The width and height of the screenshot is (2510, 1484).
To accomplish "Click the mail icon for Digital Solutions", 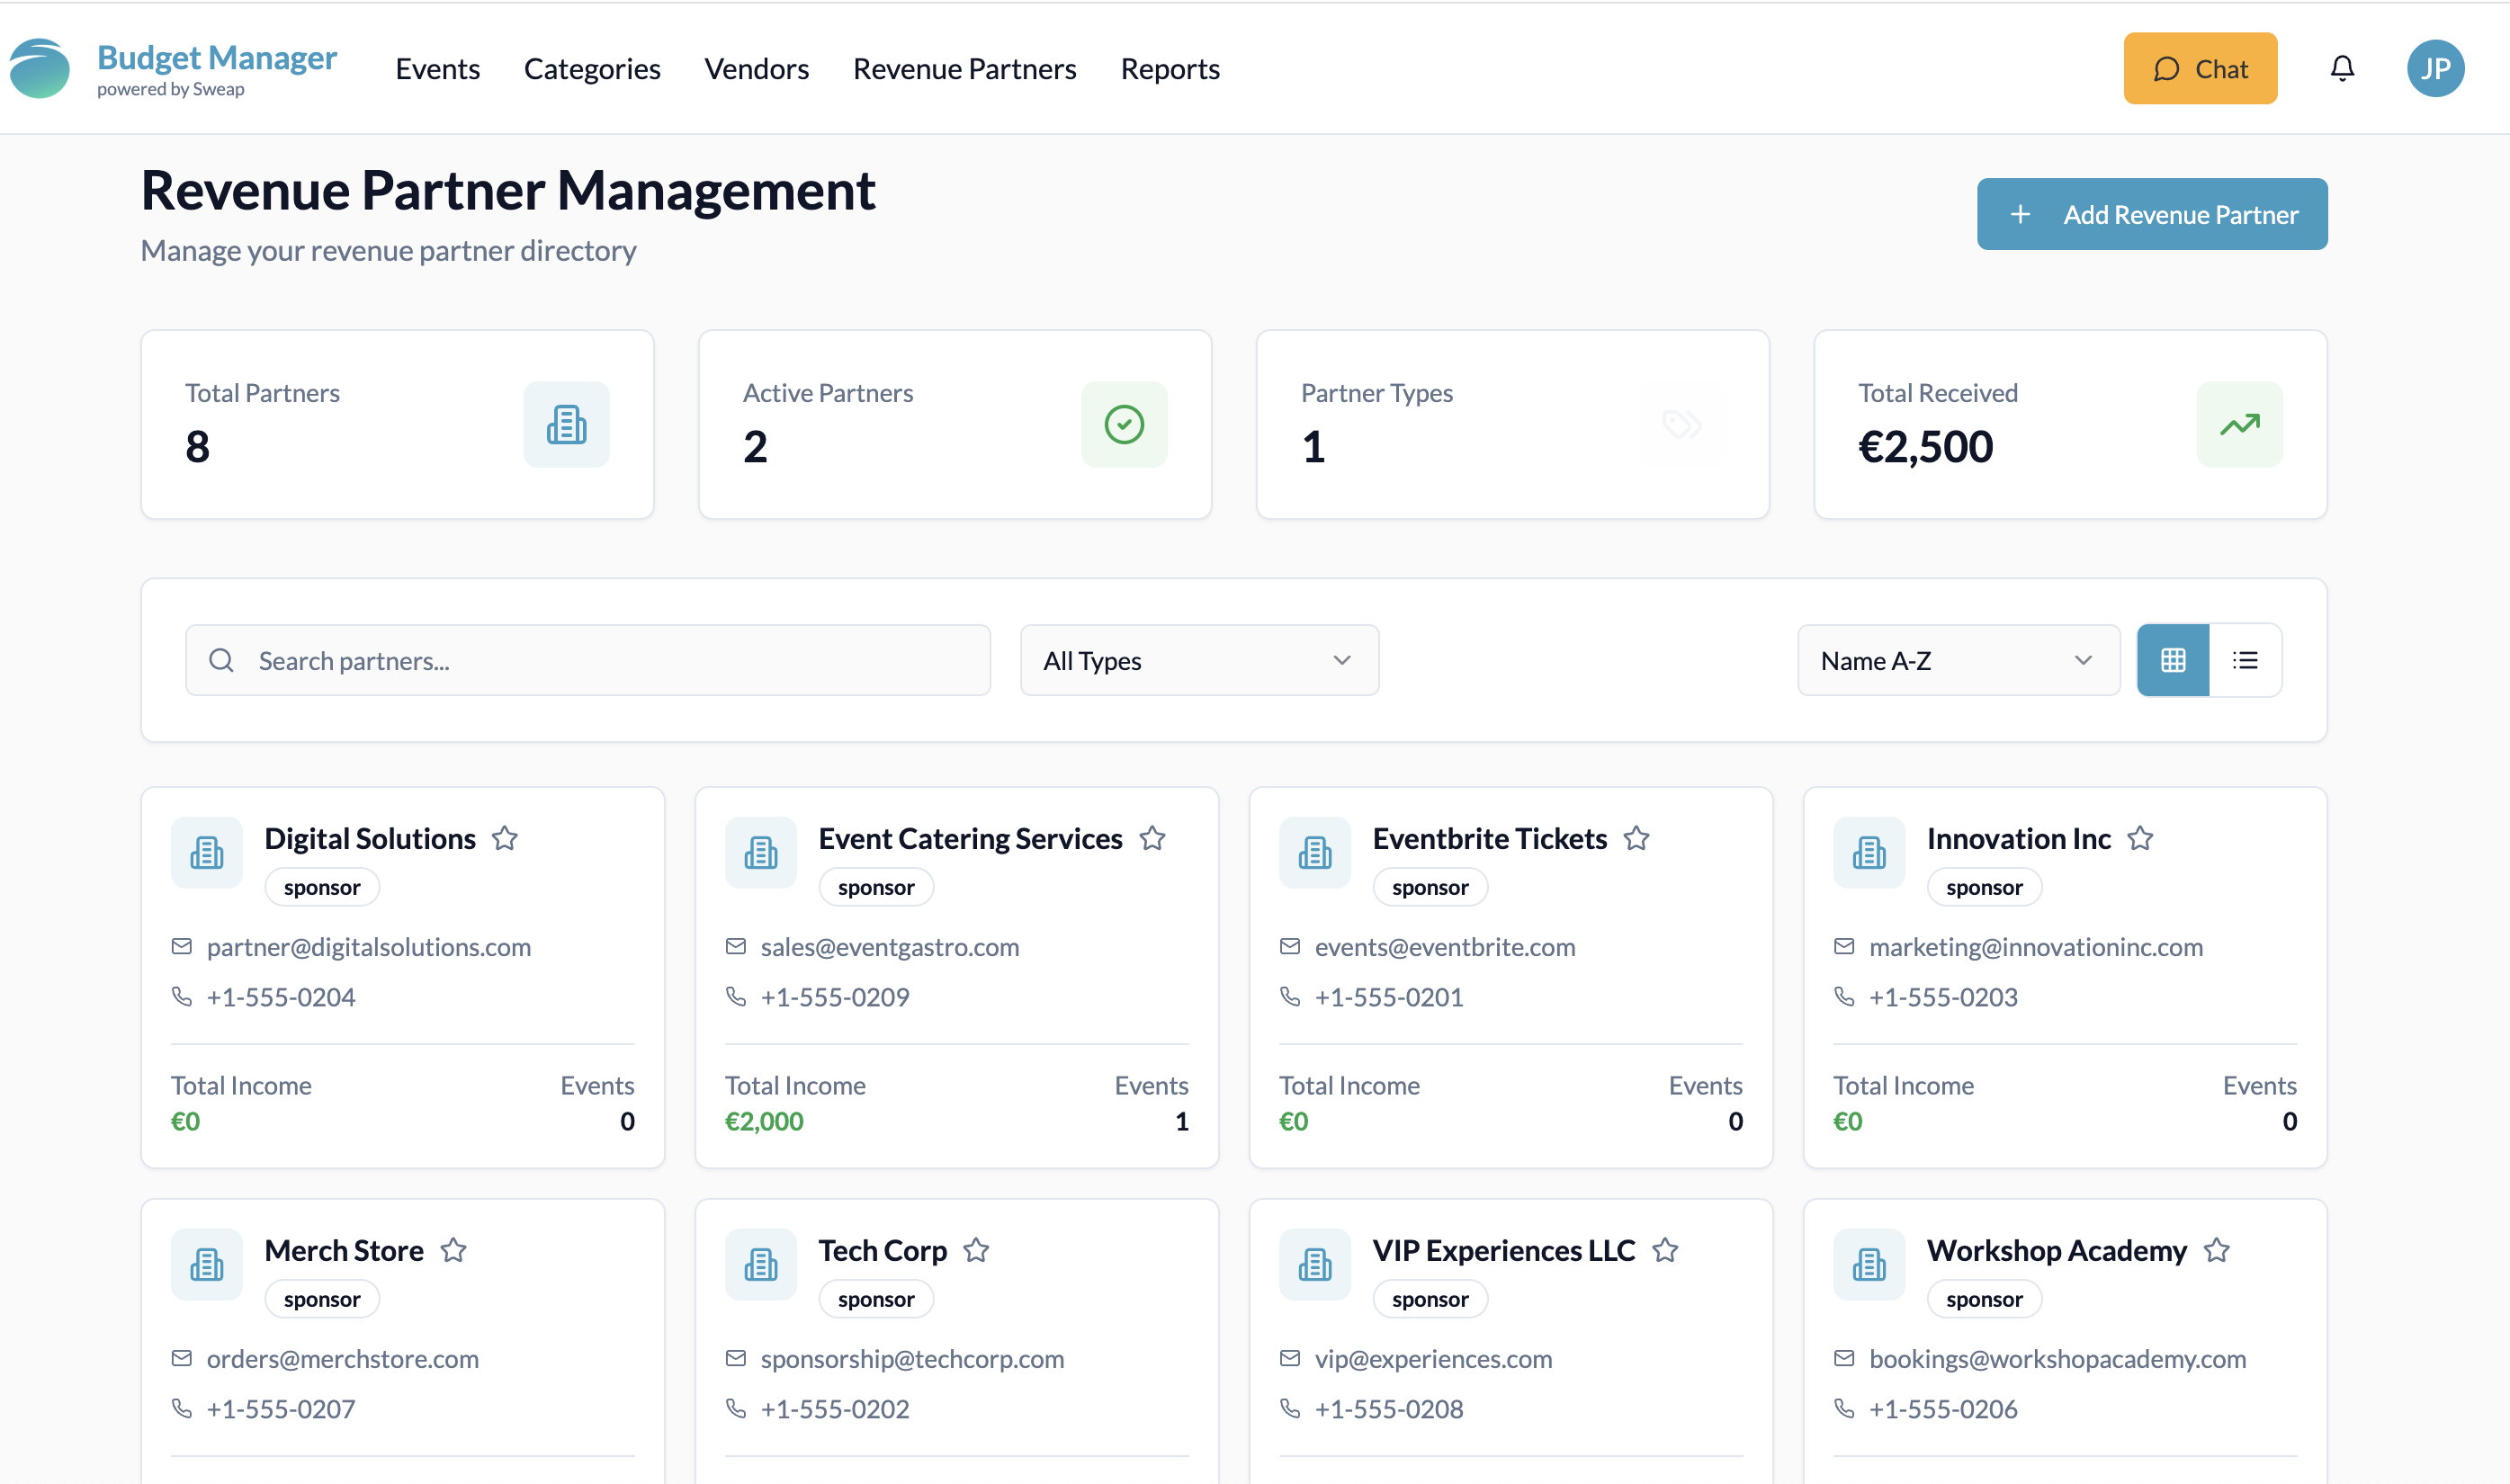I will point(181,947).
